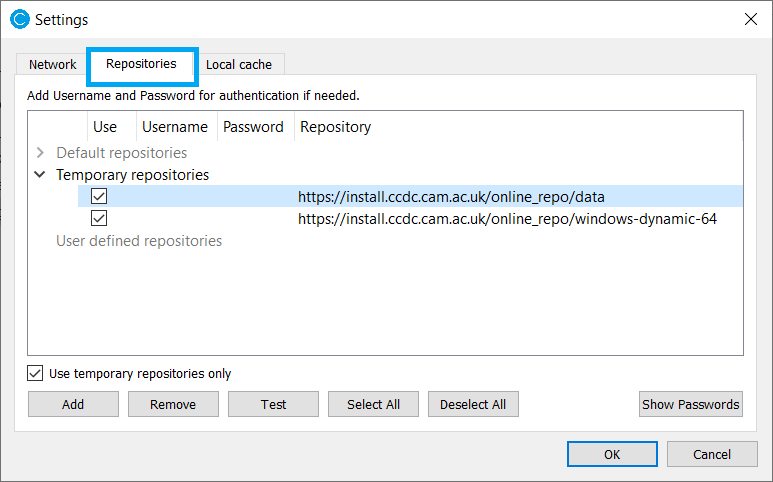This screenshot has width=773, height=482.
Task: Open the Local cache tab
Action: pyautogui.click(x=238, y=64)
